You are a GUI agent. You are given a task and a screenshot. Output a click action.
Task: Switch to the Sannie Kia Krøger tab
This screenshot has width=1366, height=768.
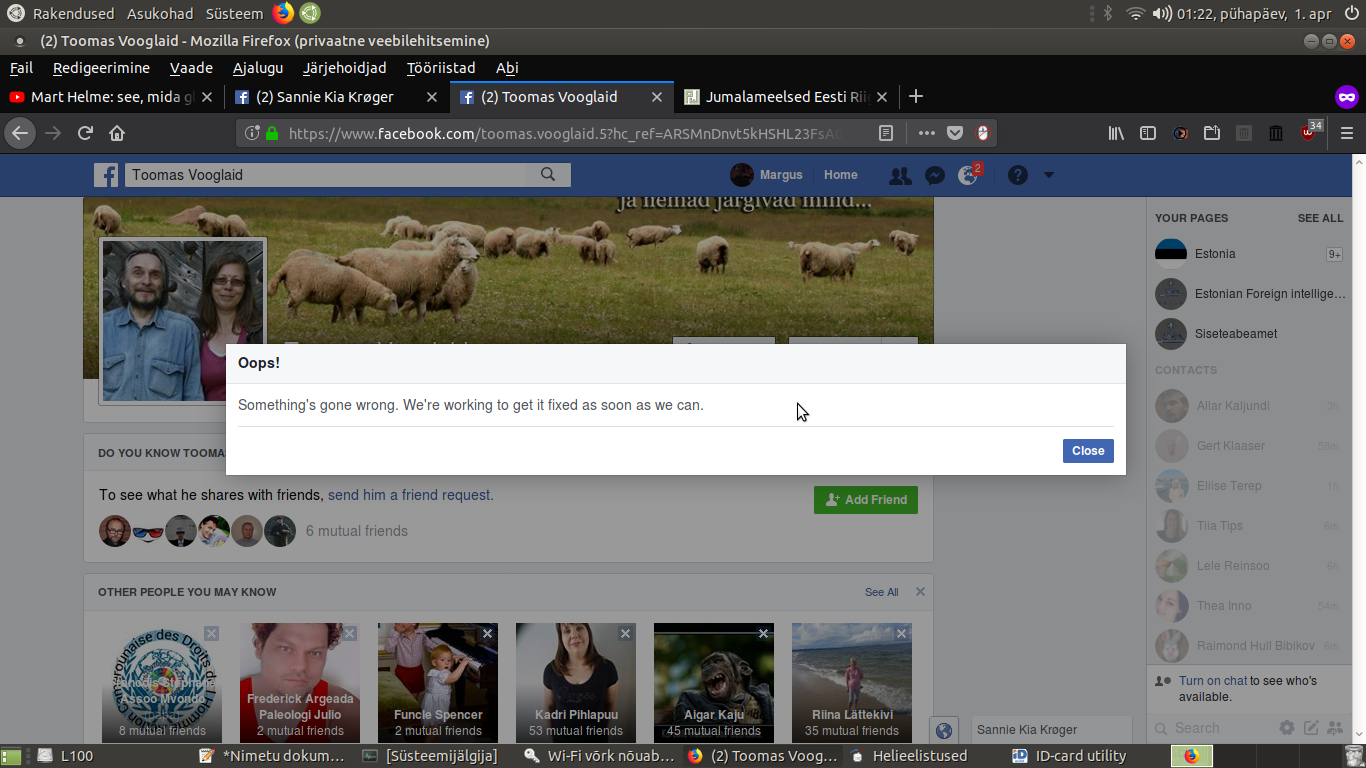[336, 97]
